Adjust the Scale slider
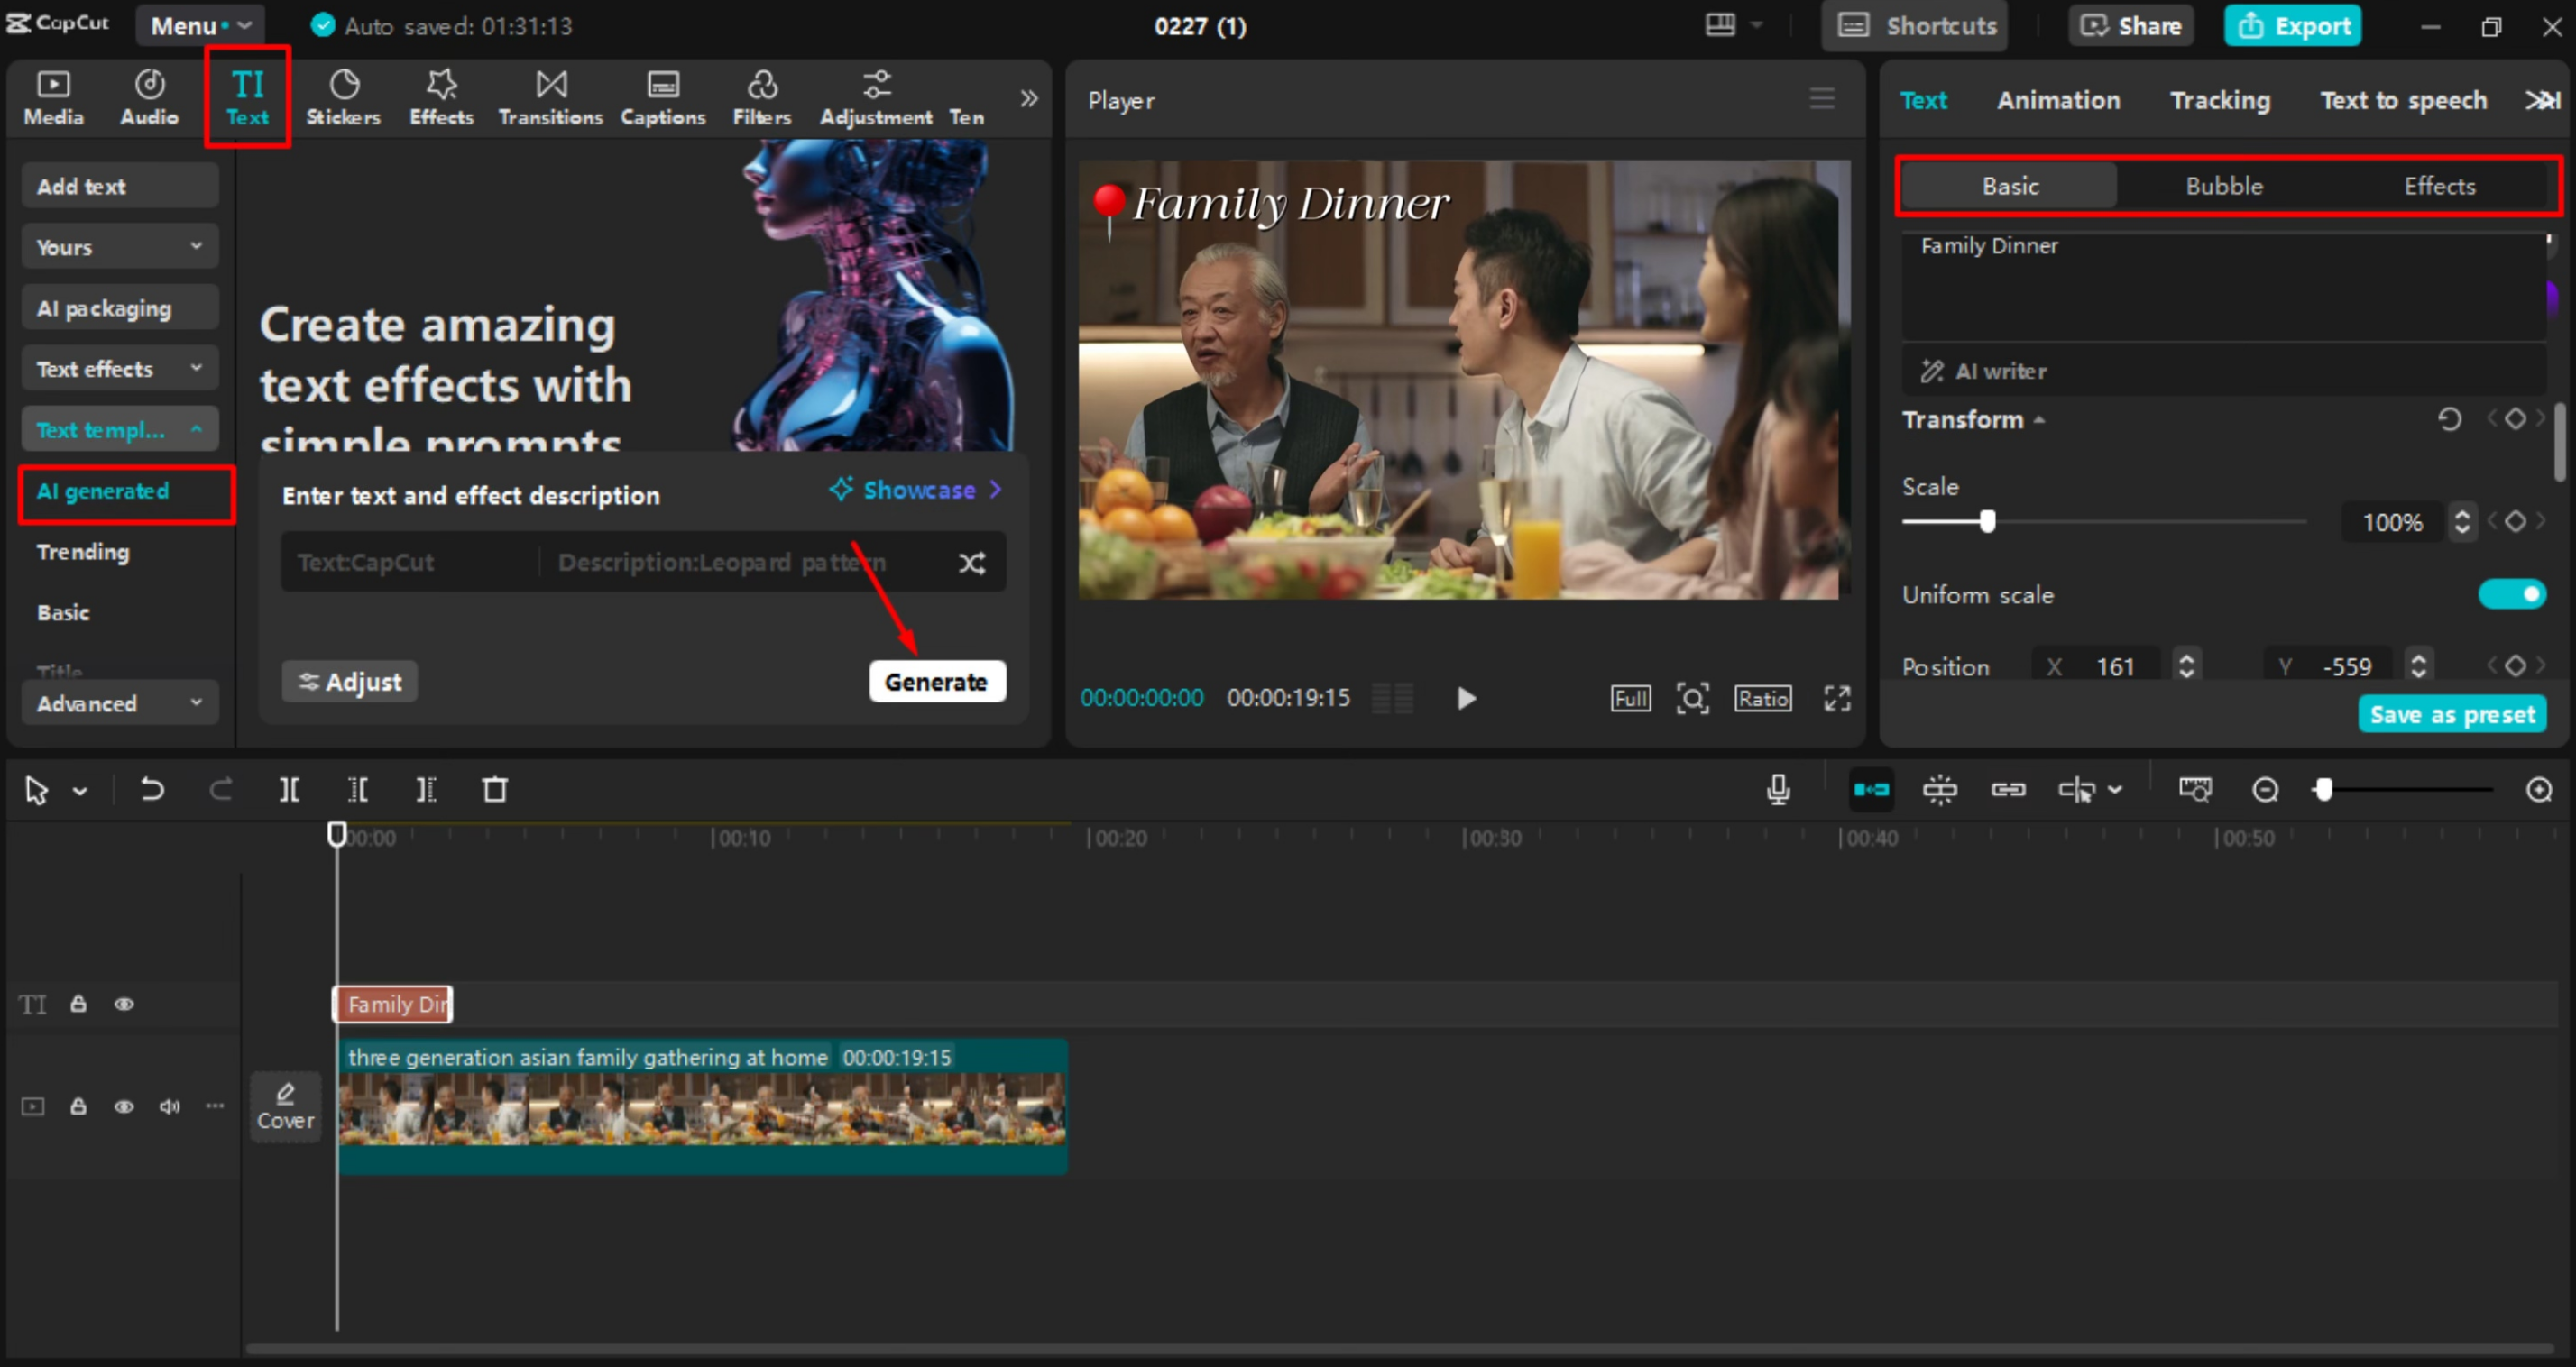Viewport: 2576px width, 1367px height. [x=1988, y=521]
